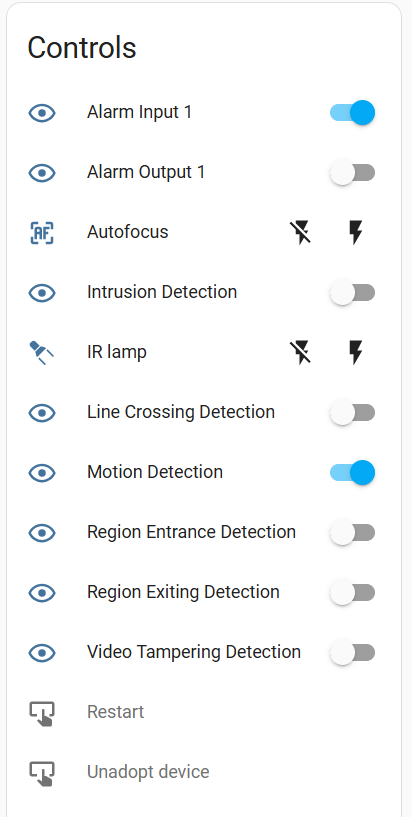Select Unadopt device text
This screenshot has height=817, width=412.
click(148, 772)
